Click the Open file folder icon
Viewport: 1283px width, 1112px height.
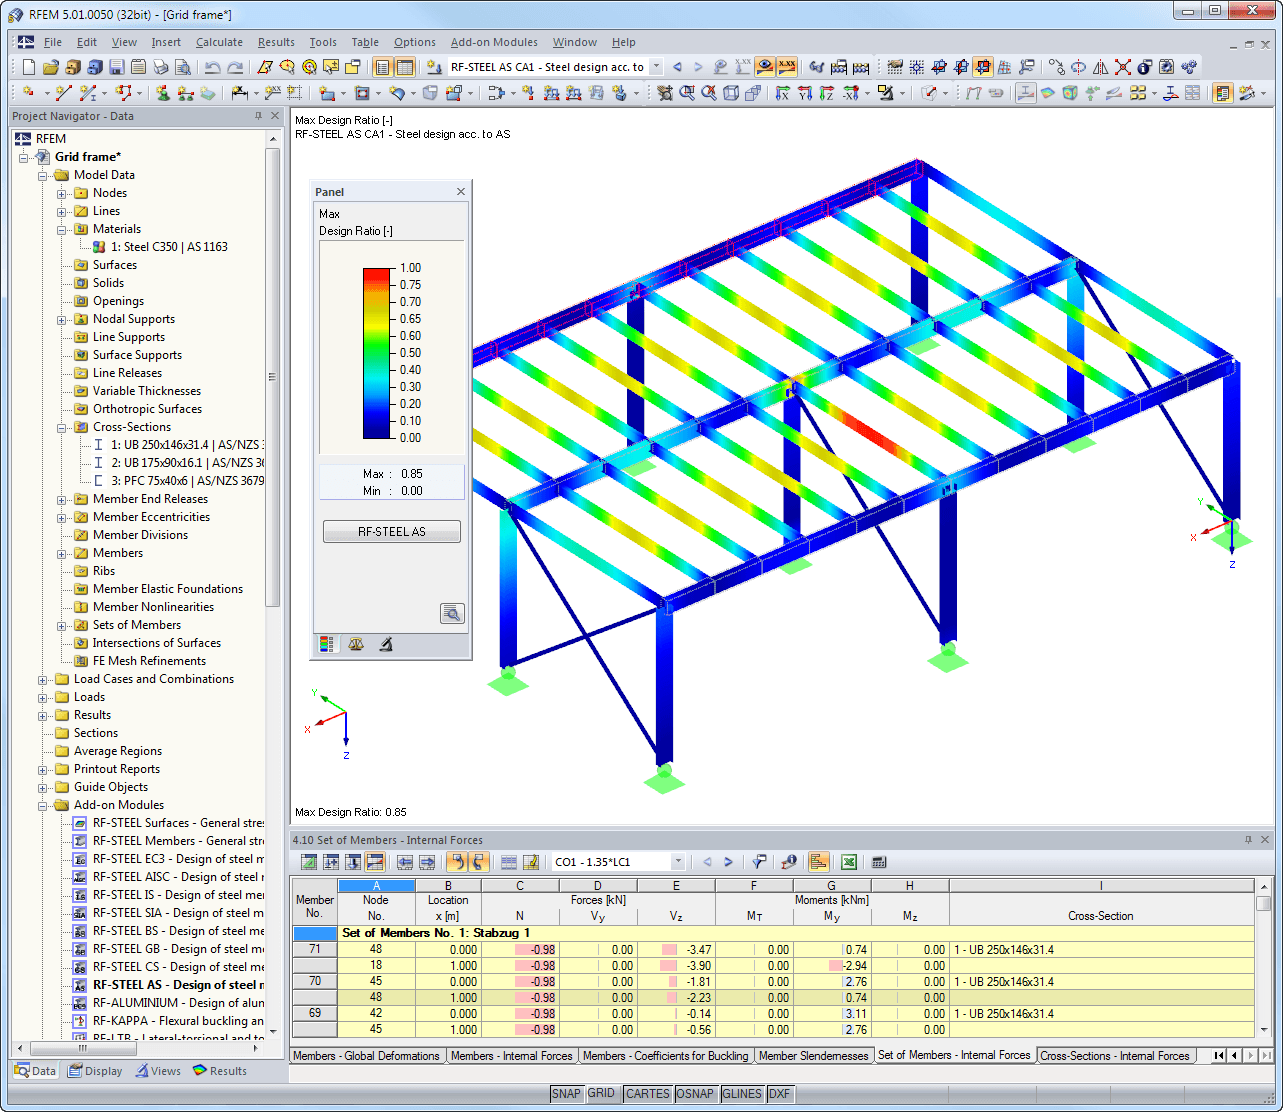coord(51,67)
